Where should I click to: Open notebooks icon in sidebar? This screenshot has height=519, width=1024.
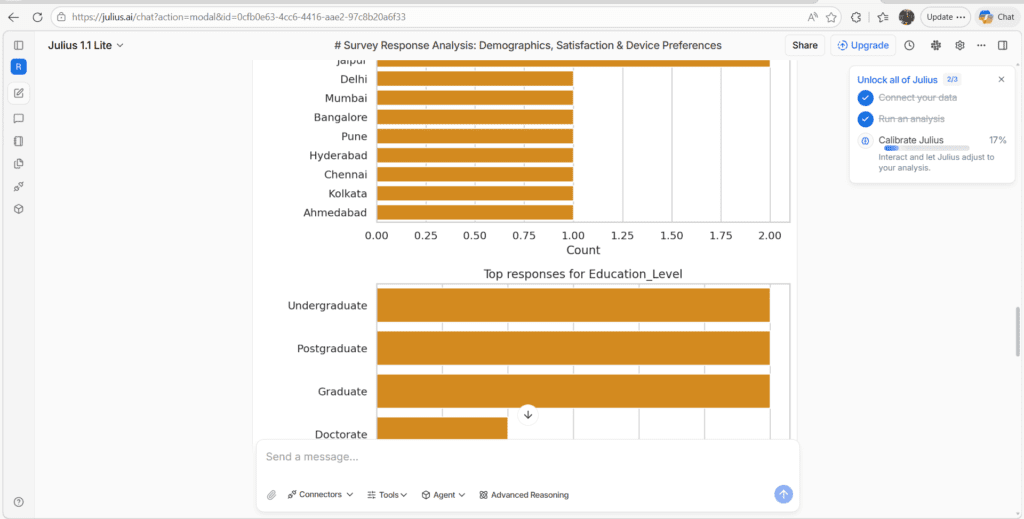click(x=18, y=141)
